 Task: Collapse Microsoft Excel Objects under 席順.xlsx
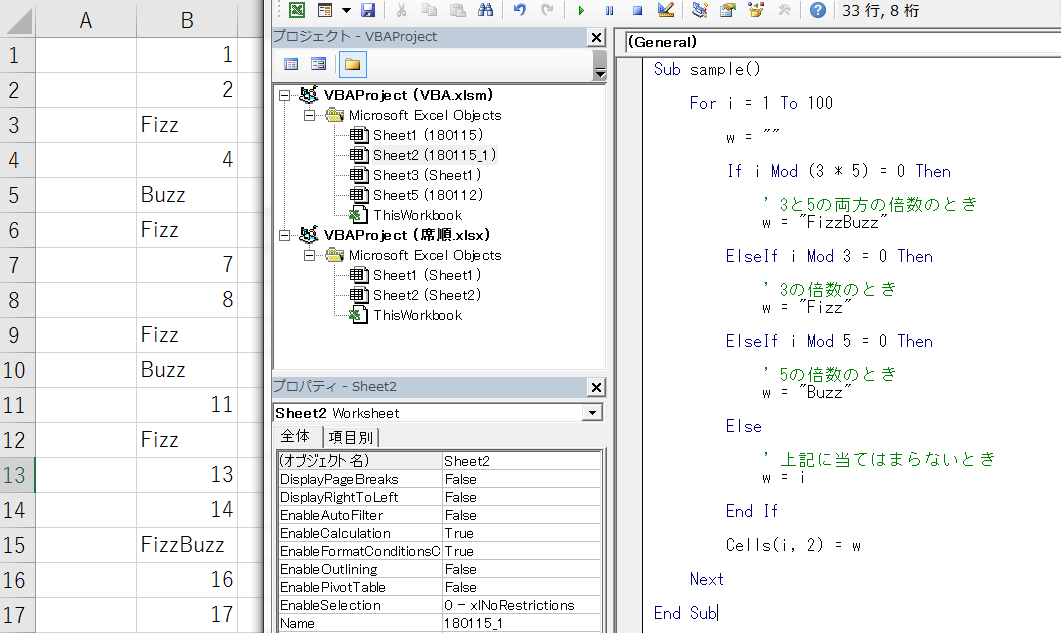pyautogui.click(x=310, y=255)
